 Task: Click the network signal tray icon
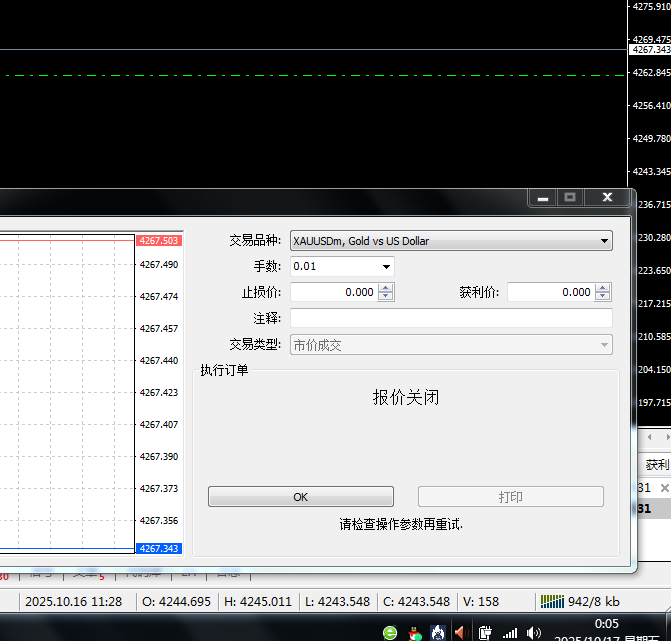510,632
